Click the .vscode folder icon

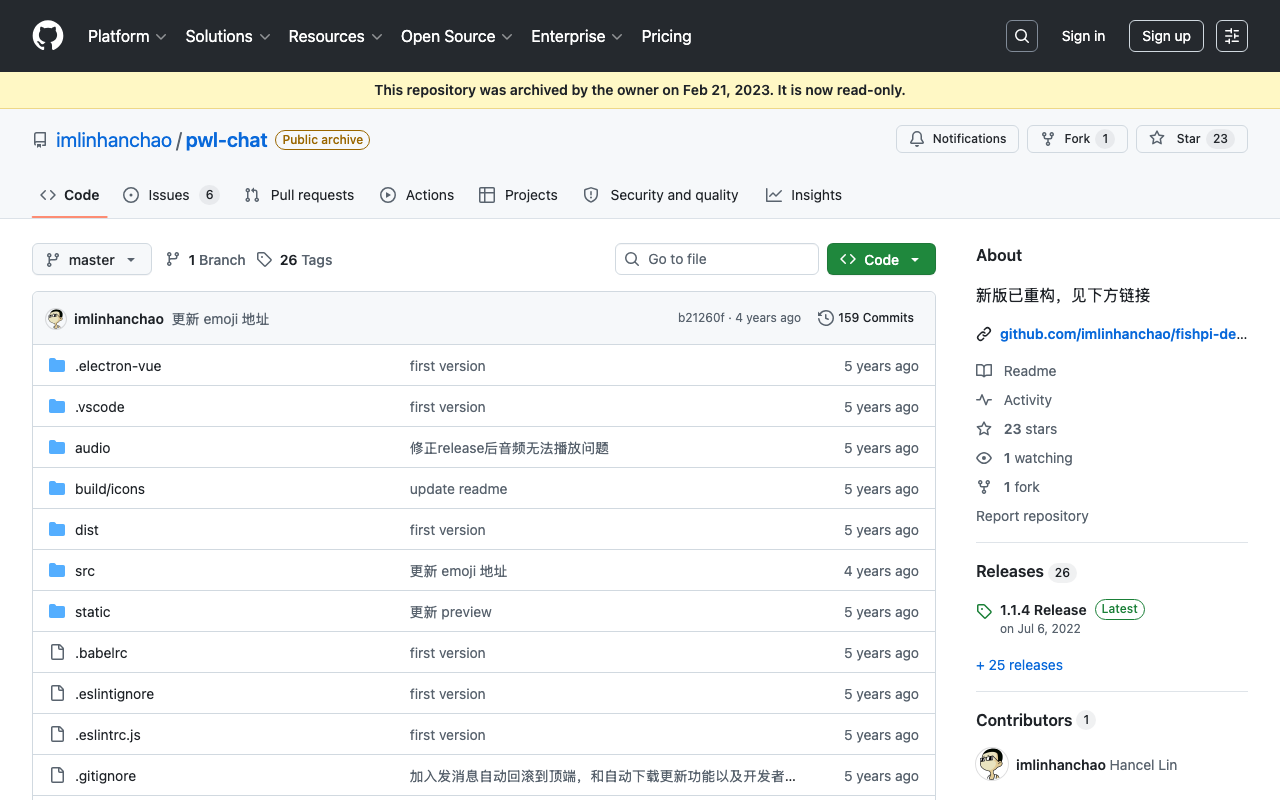coord(57,407)
